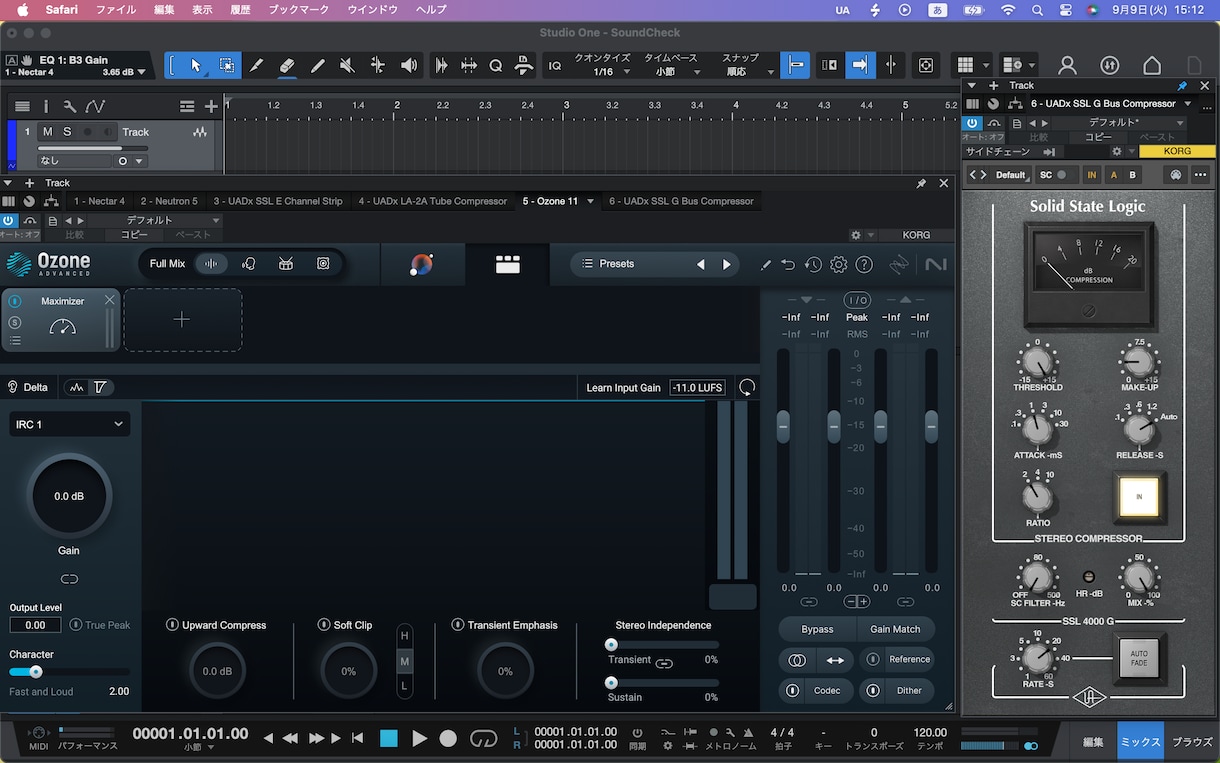Click the Learn Input Gain refresh icon
1220x763 pixels.
point(747,388)
